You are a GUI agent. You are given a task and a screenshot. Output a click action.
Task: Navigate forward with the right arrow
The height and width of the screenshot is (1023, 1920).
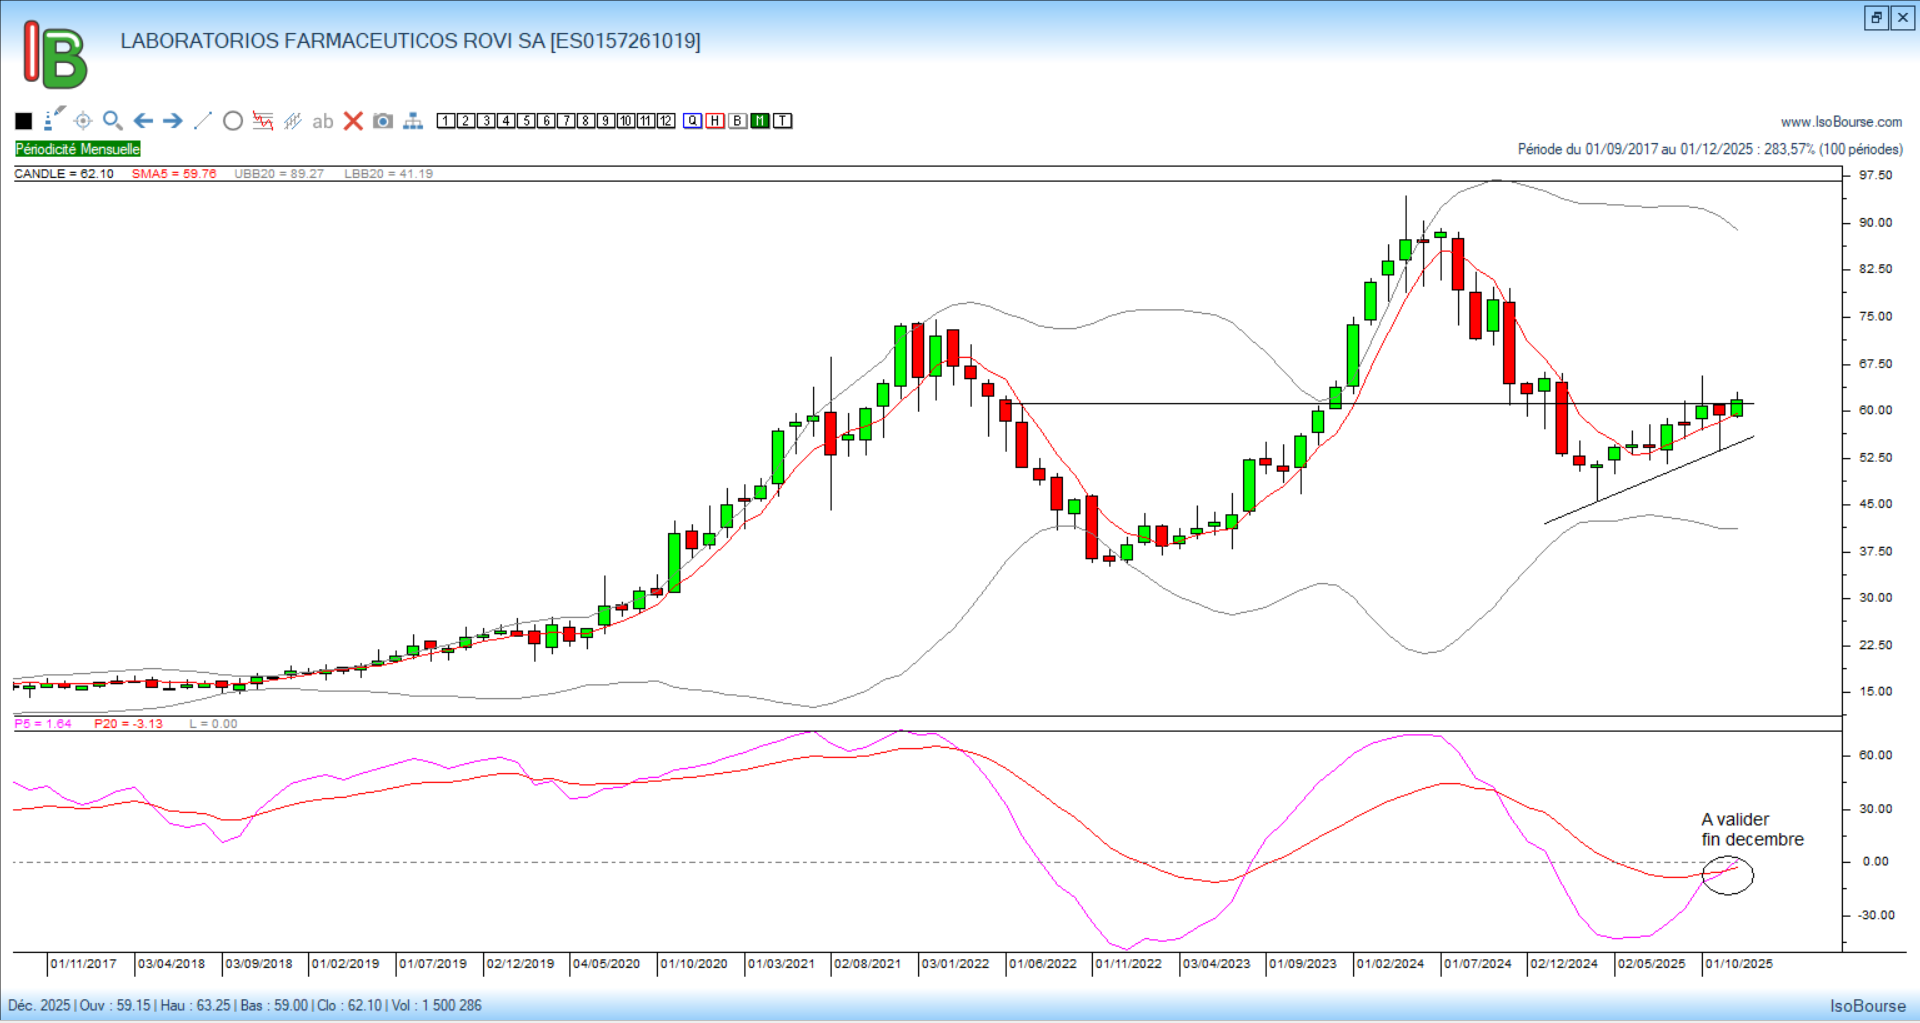pyautogui.click(x=173, y=121)
